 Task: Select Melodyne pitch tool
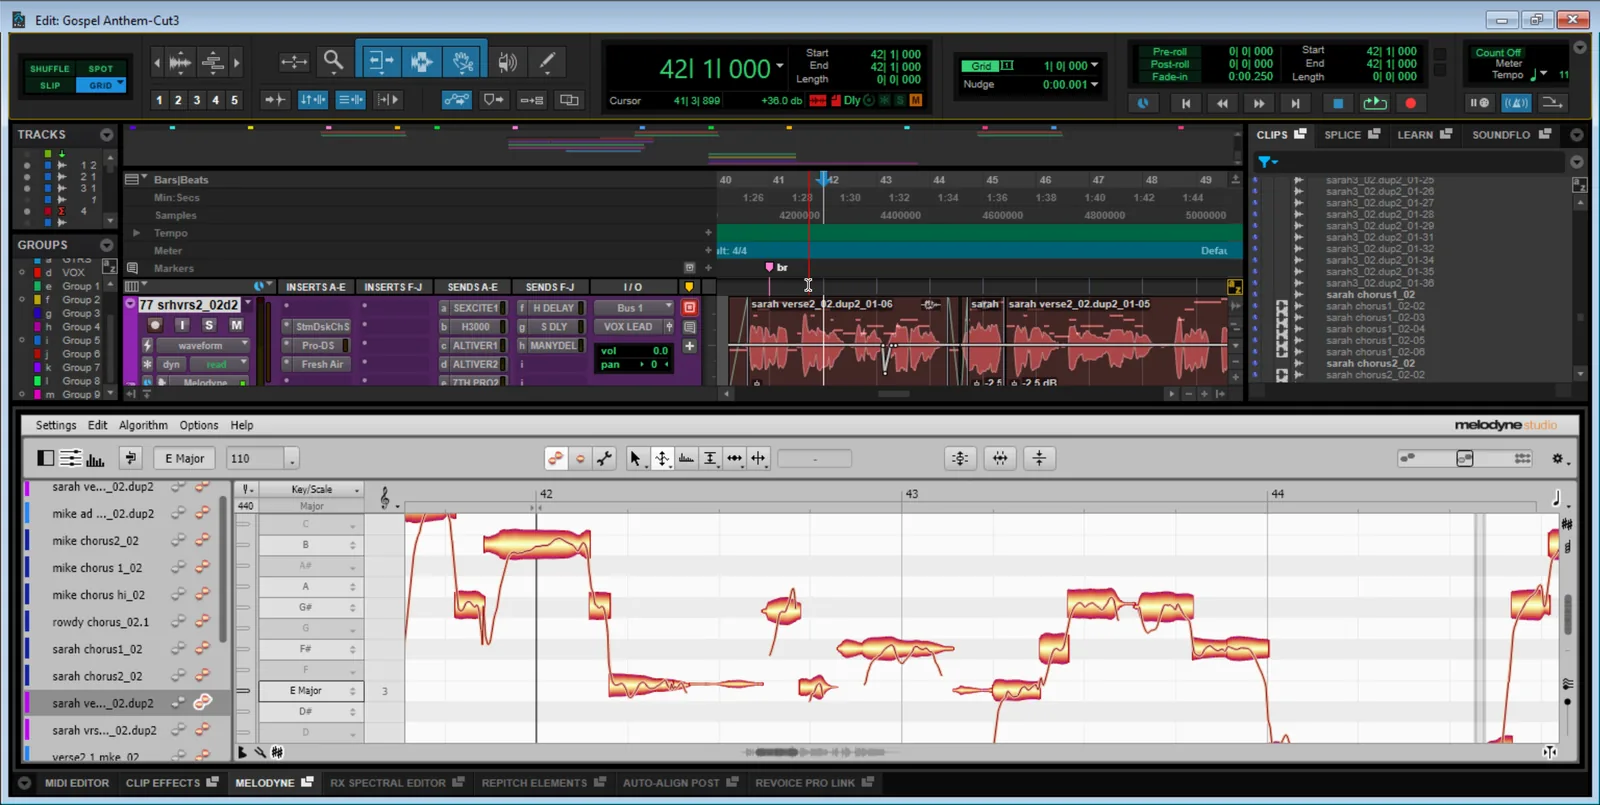point(662,458)
